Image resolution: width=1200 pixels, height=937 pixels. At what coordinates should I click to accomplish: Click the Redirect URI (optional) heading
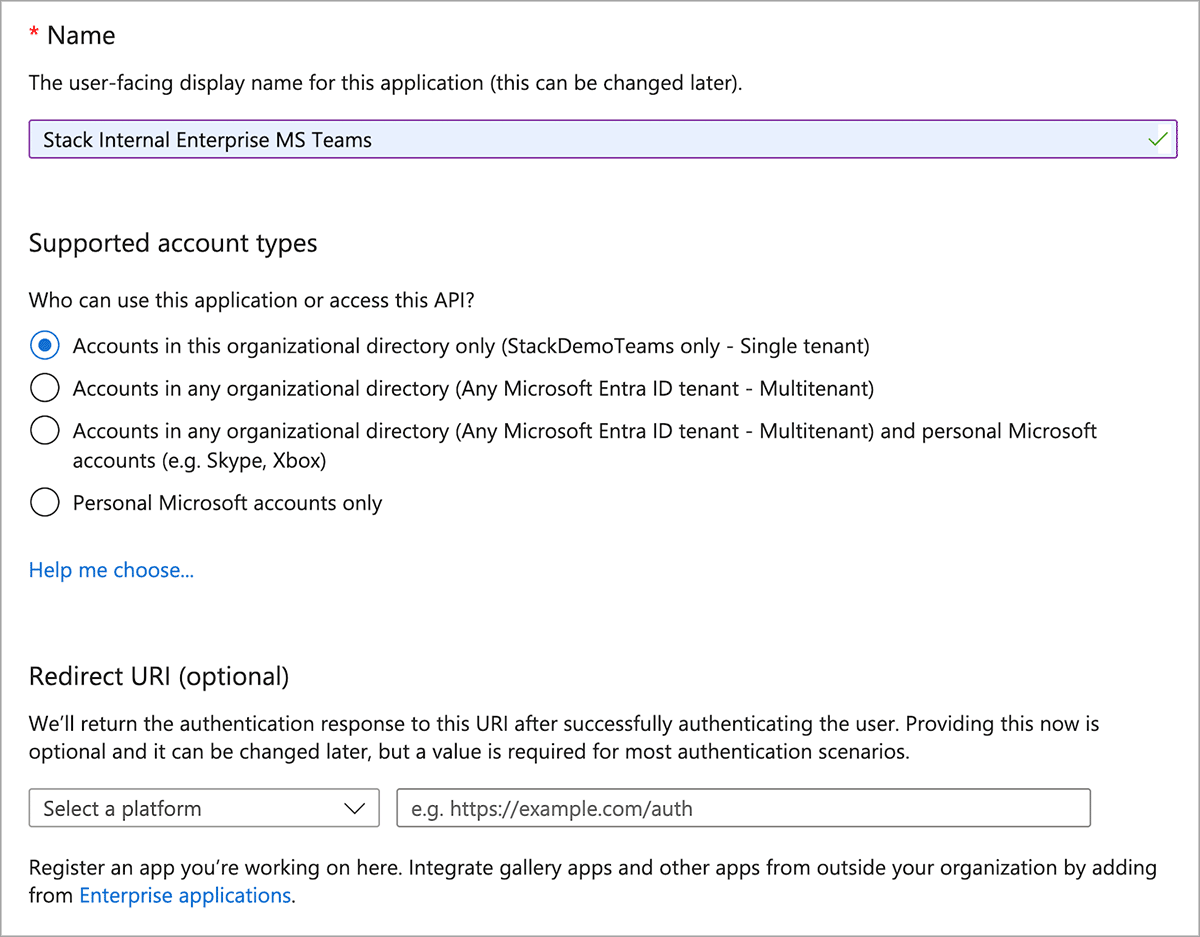[159, 676]
